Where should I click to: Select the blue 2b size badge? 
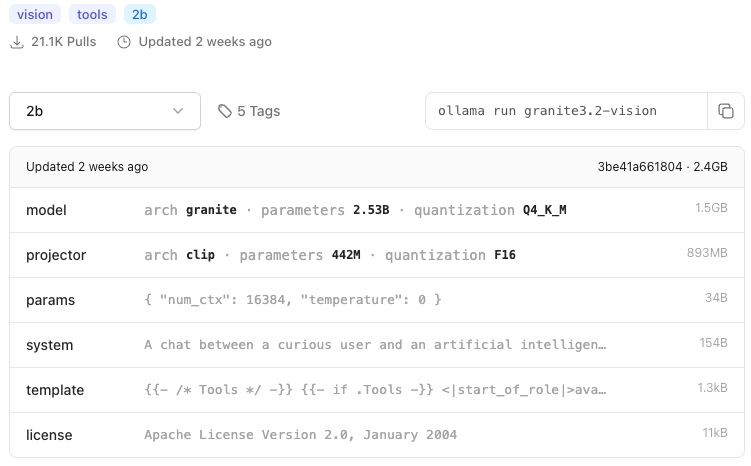tap(139, 14)
